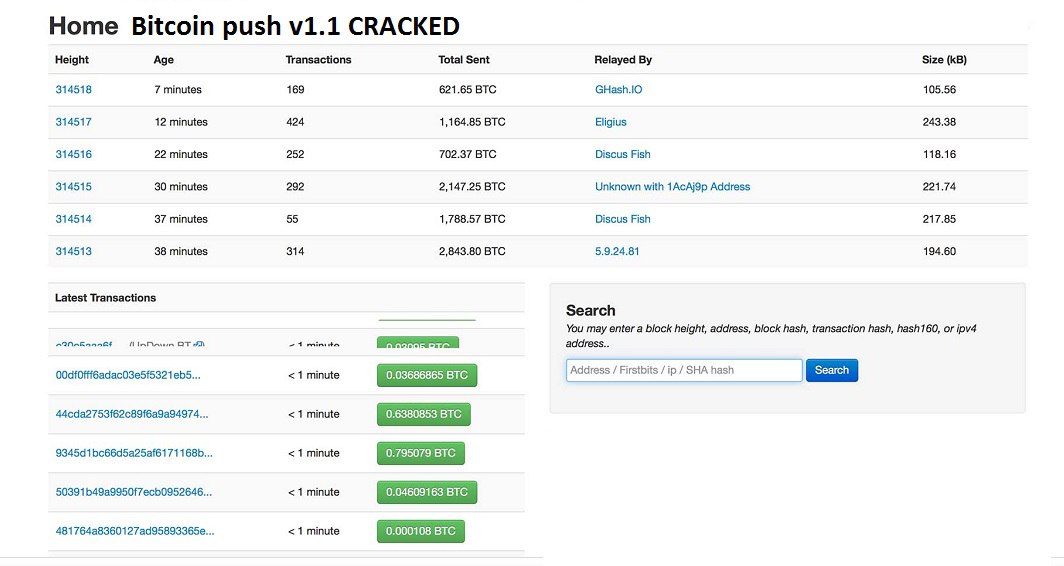1064x566 pixels.
Task: Open transaction 481764a8360127ad95893365e
Action: [135, 531]
